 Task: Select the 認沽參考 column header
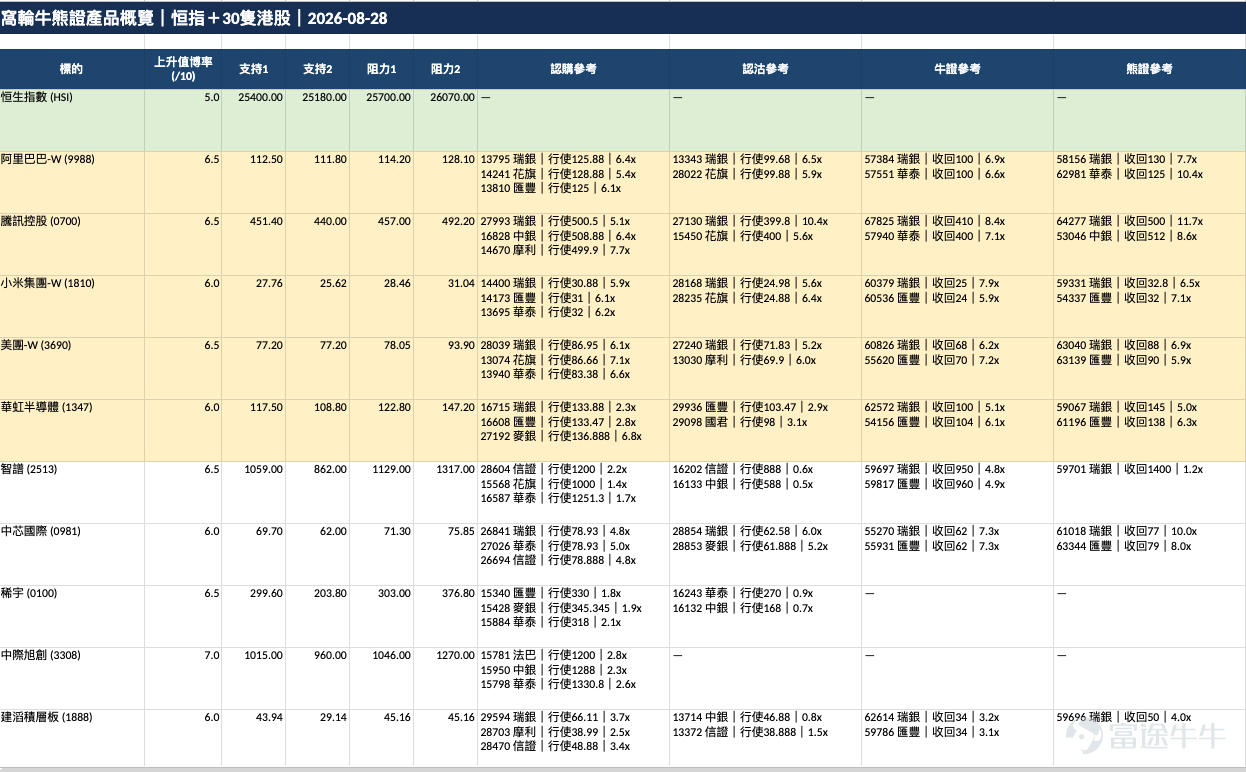point(765,69)
